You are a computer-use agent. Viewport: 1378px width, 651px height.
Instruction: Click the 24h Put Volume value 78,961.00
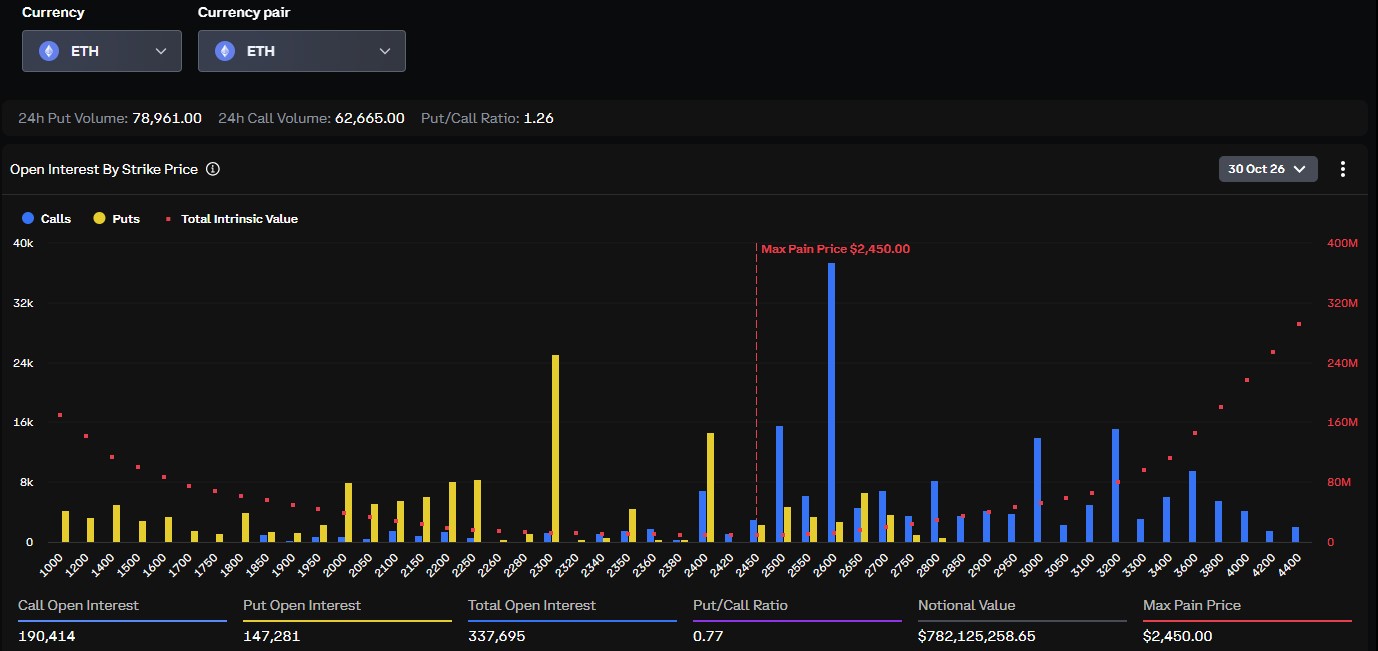(167, 118)
